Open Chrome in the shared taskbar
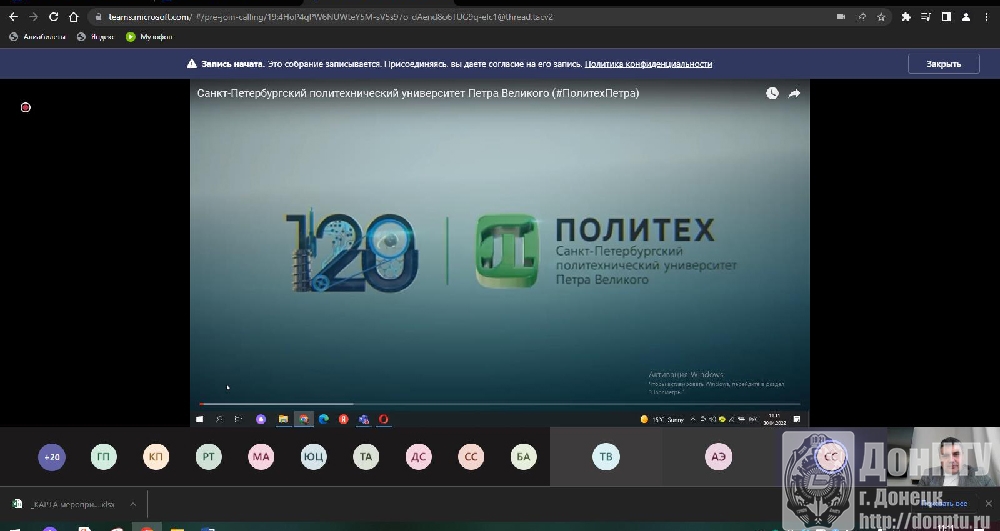 304,419
